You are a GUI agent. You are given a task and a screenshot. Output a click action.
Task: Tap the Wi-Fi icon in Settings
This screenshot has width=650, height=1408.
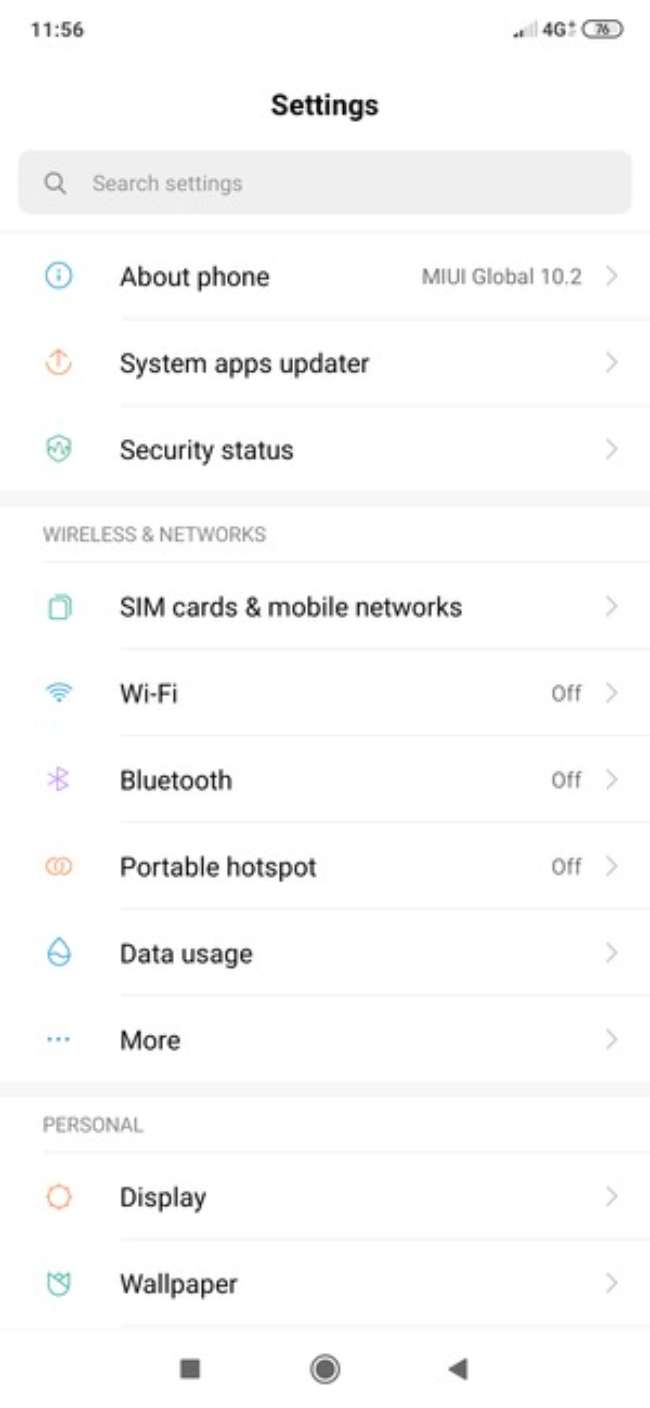[x=57, y=693]
